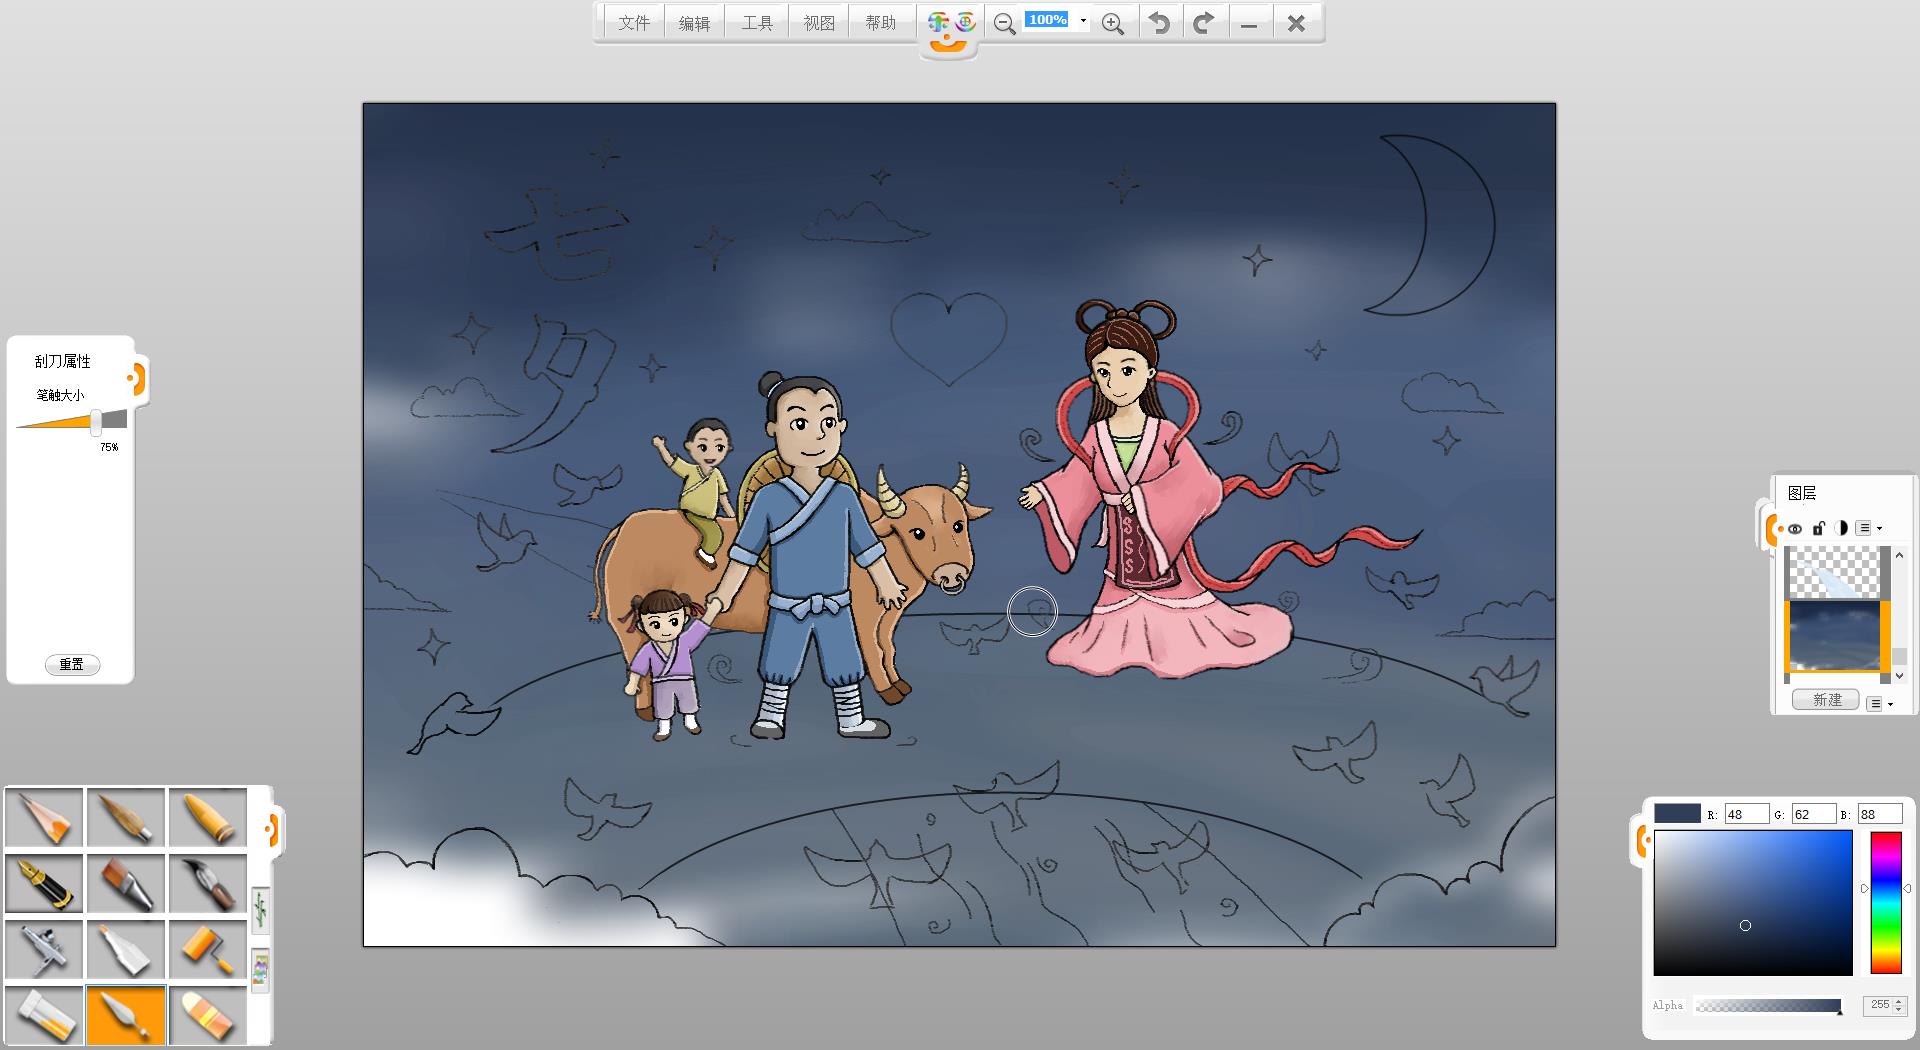
Task: Choose the airbrush spray gun tool
Action: 44,949
